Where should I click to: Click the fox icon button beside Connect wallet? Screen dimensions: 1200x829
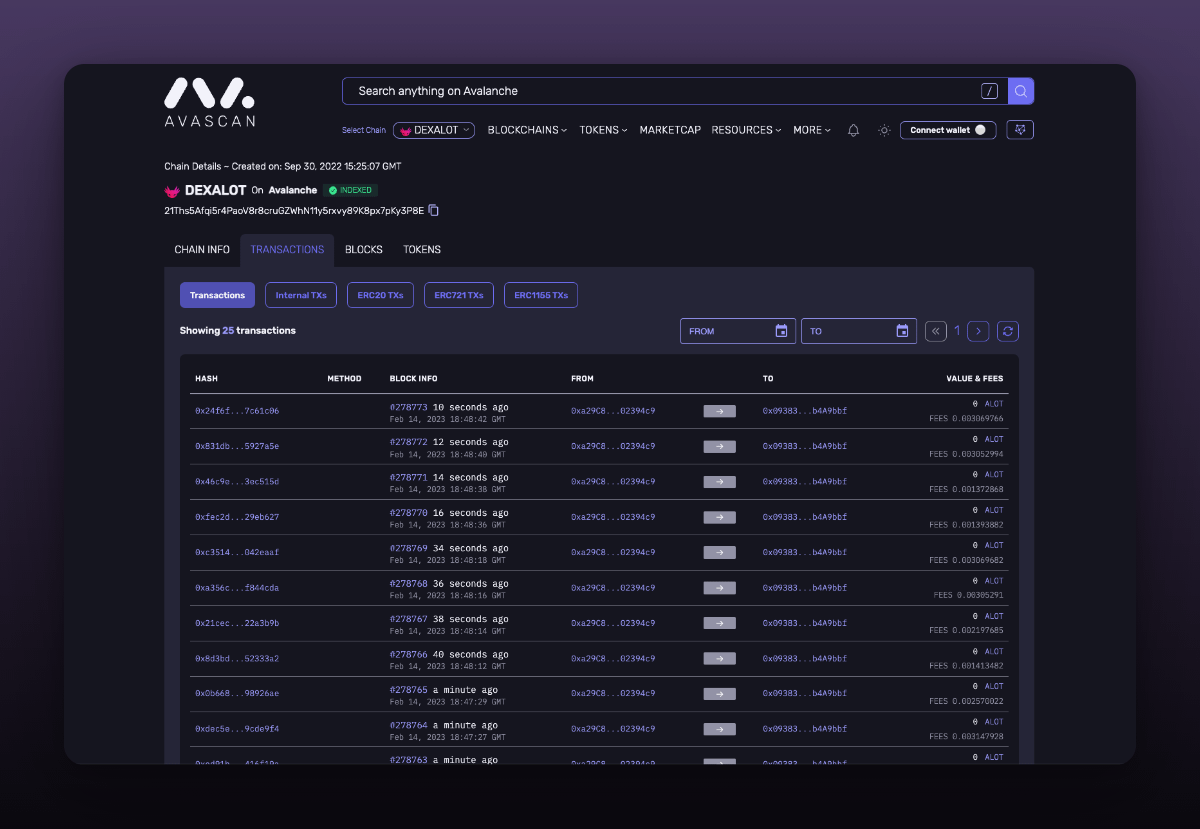[1020, 130]
